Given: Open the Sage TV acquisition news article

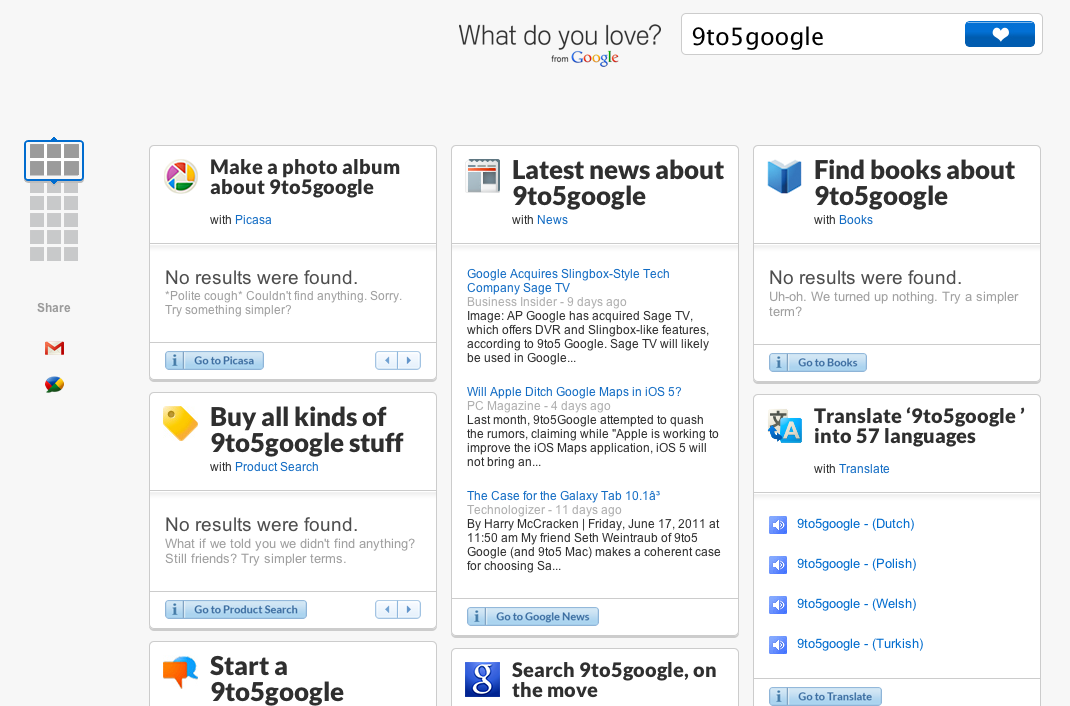Looking at the screenshot, I should (x=568, y=281).
